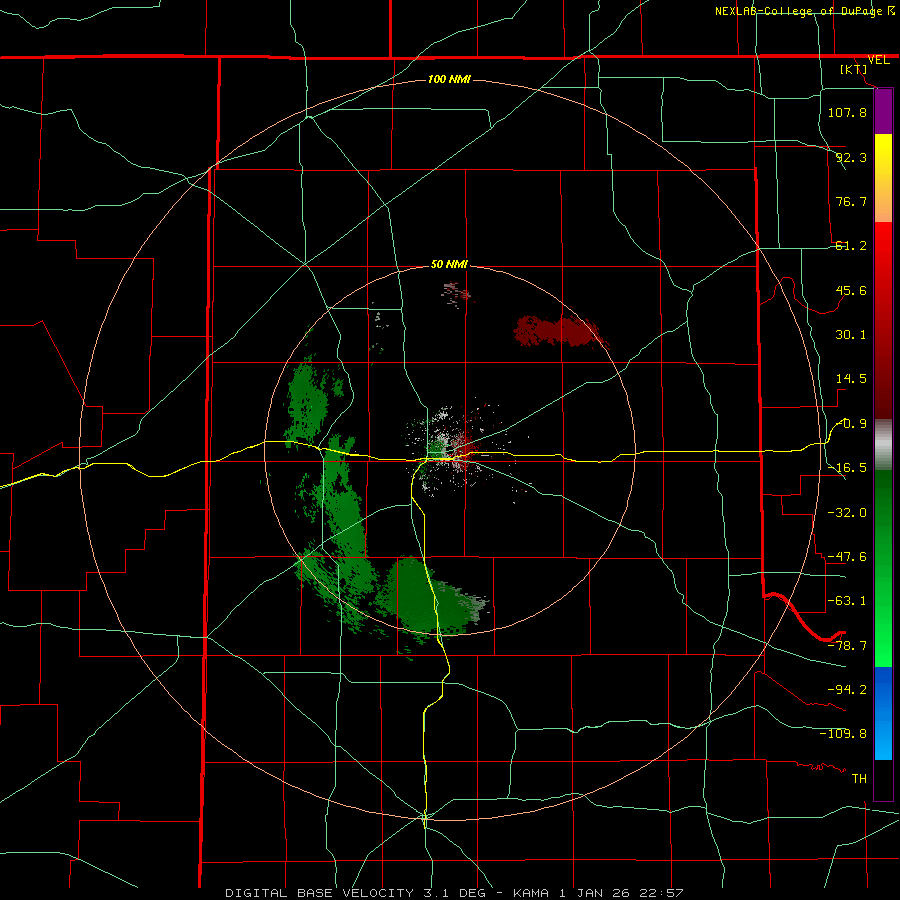The width and height of the screenshot is (900, 900).
Task: Click the VEL legend title
Action: [x=878, y=60]
